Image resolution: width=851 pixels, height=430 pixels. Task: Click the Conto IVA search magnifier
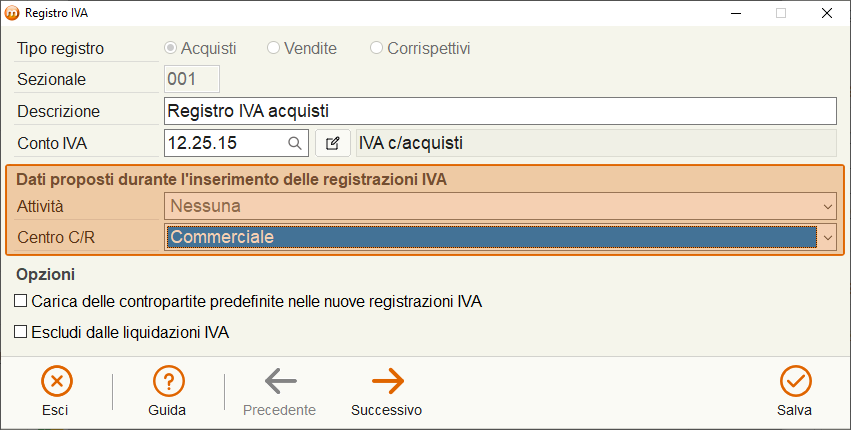295,143
